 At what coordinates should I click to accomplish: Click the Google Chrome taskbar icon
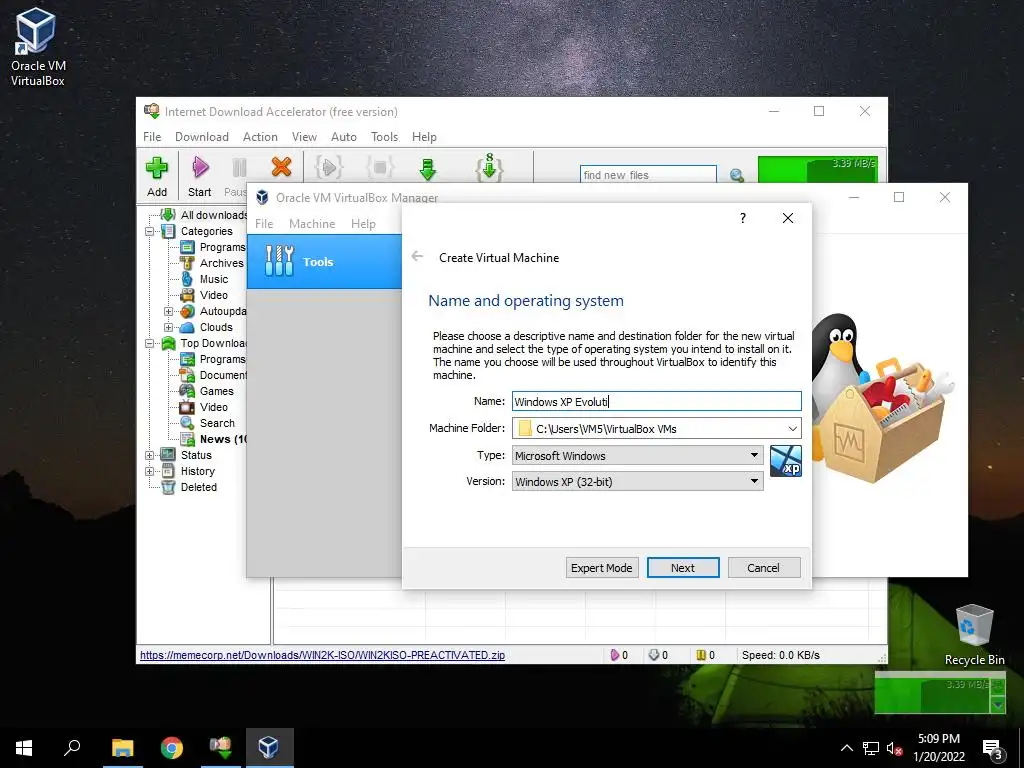[x=172, y=748]
